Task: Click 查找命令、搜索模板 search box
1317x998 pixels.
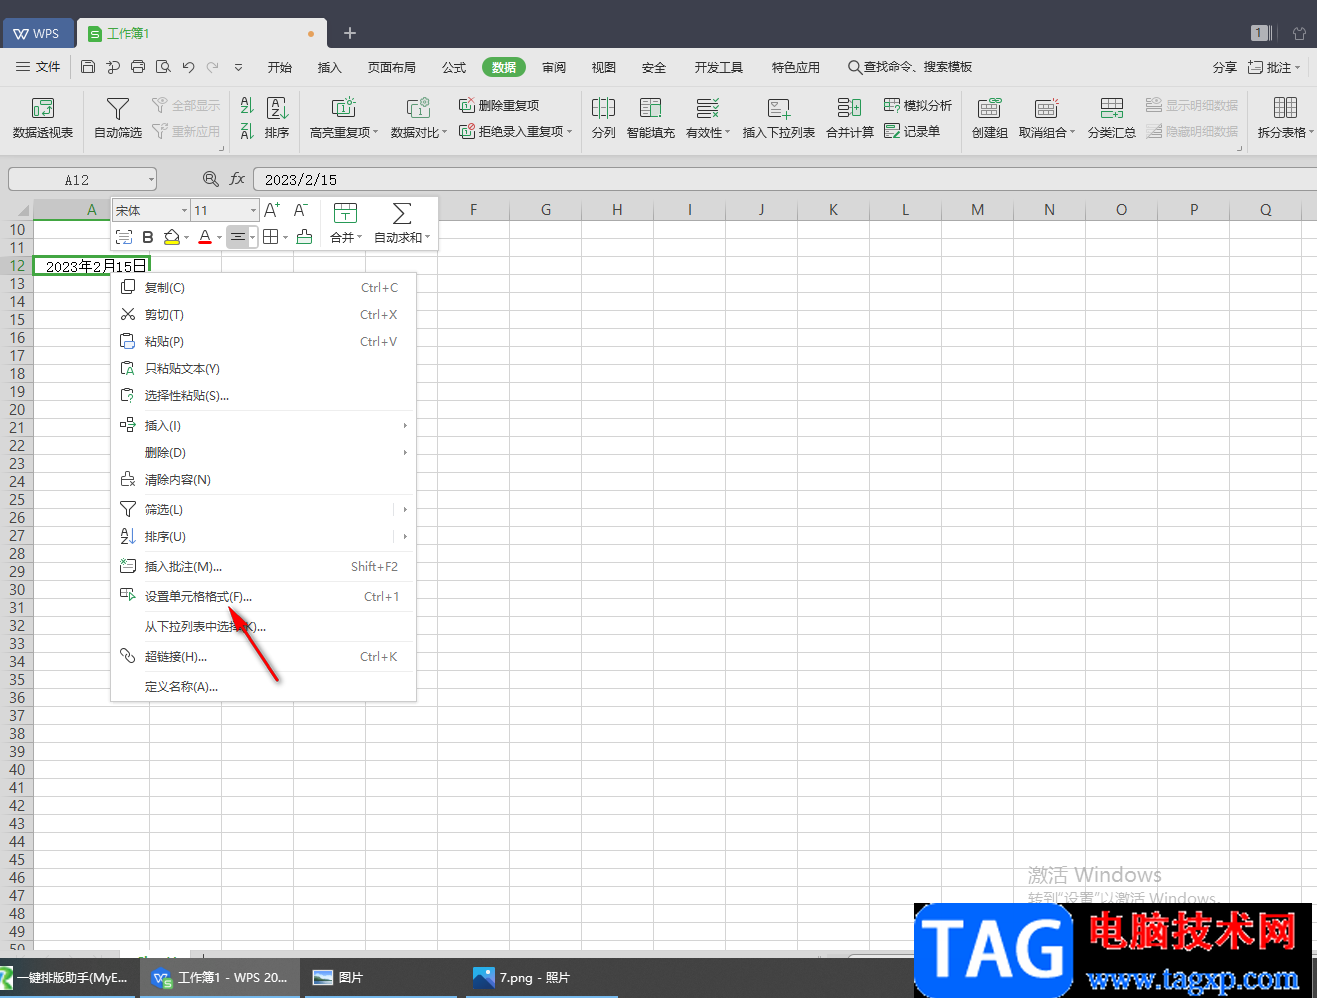Action: click(910, 67)
